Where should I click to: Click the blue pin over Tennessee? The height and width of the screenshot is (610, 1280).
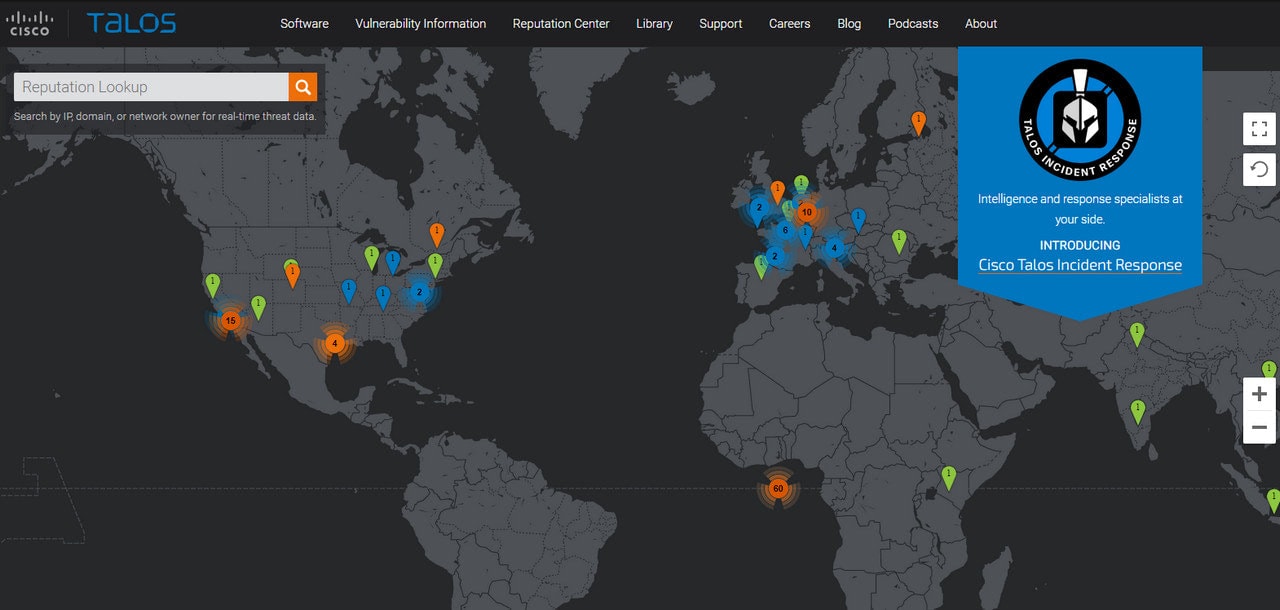coord(383,297)
